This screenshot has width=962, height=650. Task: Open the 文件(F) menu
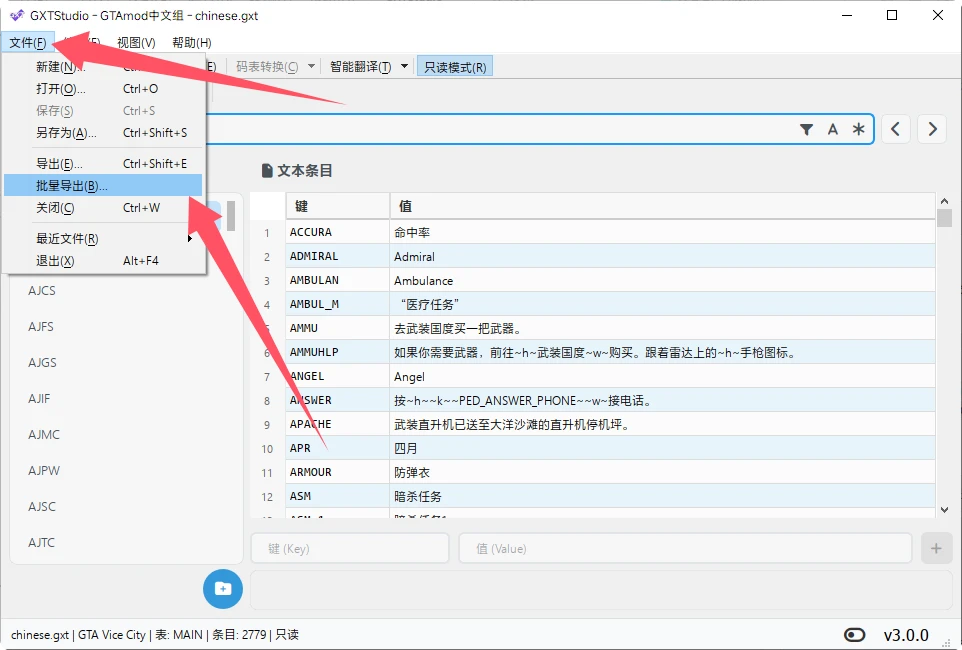point(28,42)
